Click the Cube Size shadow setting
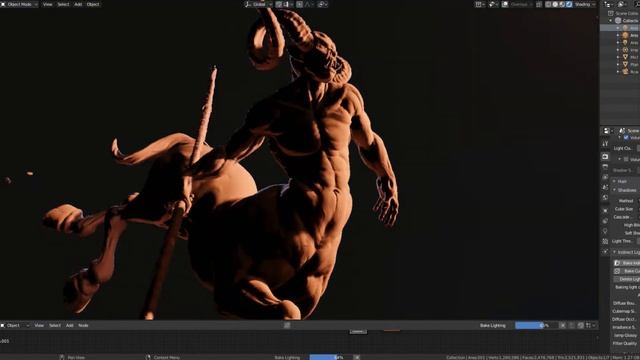Screen dimensions: 640x360 coord(624,209)
